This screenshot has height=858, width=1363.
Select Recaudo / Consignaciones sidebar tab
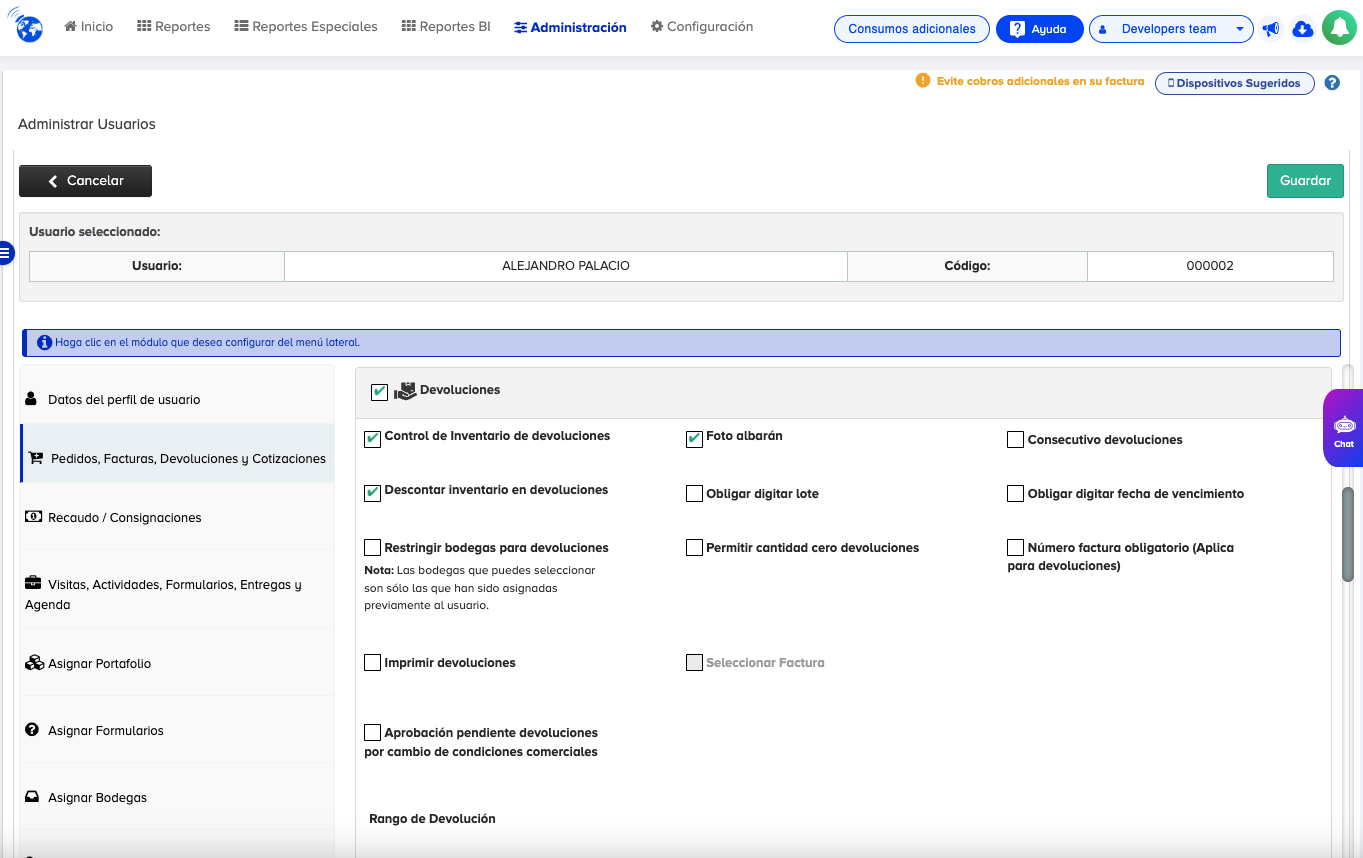(125, 517)
